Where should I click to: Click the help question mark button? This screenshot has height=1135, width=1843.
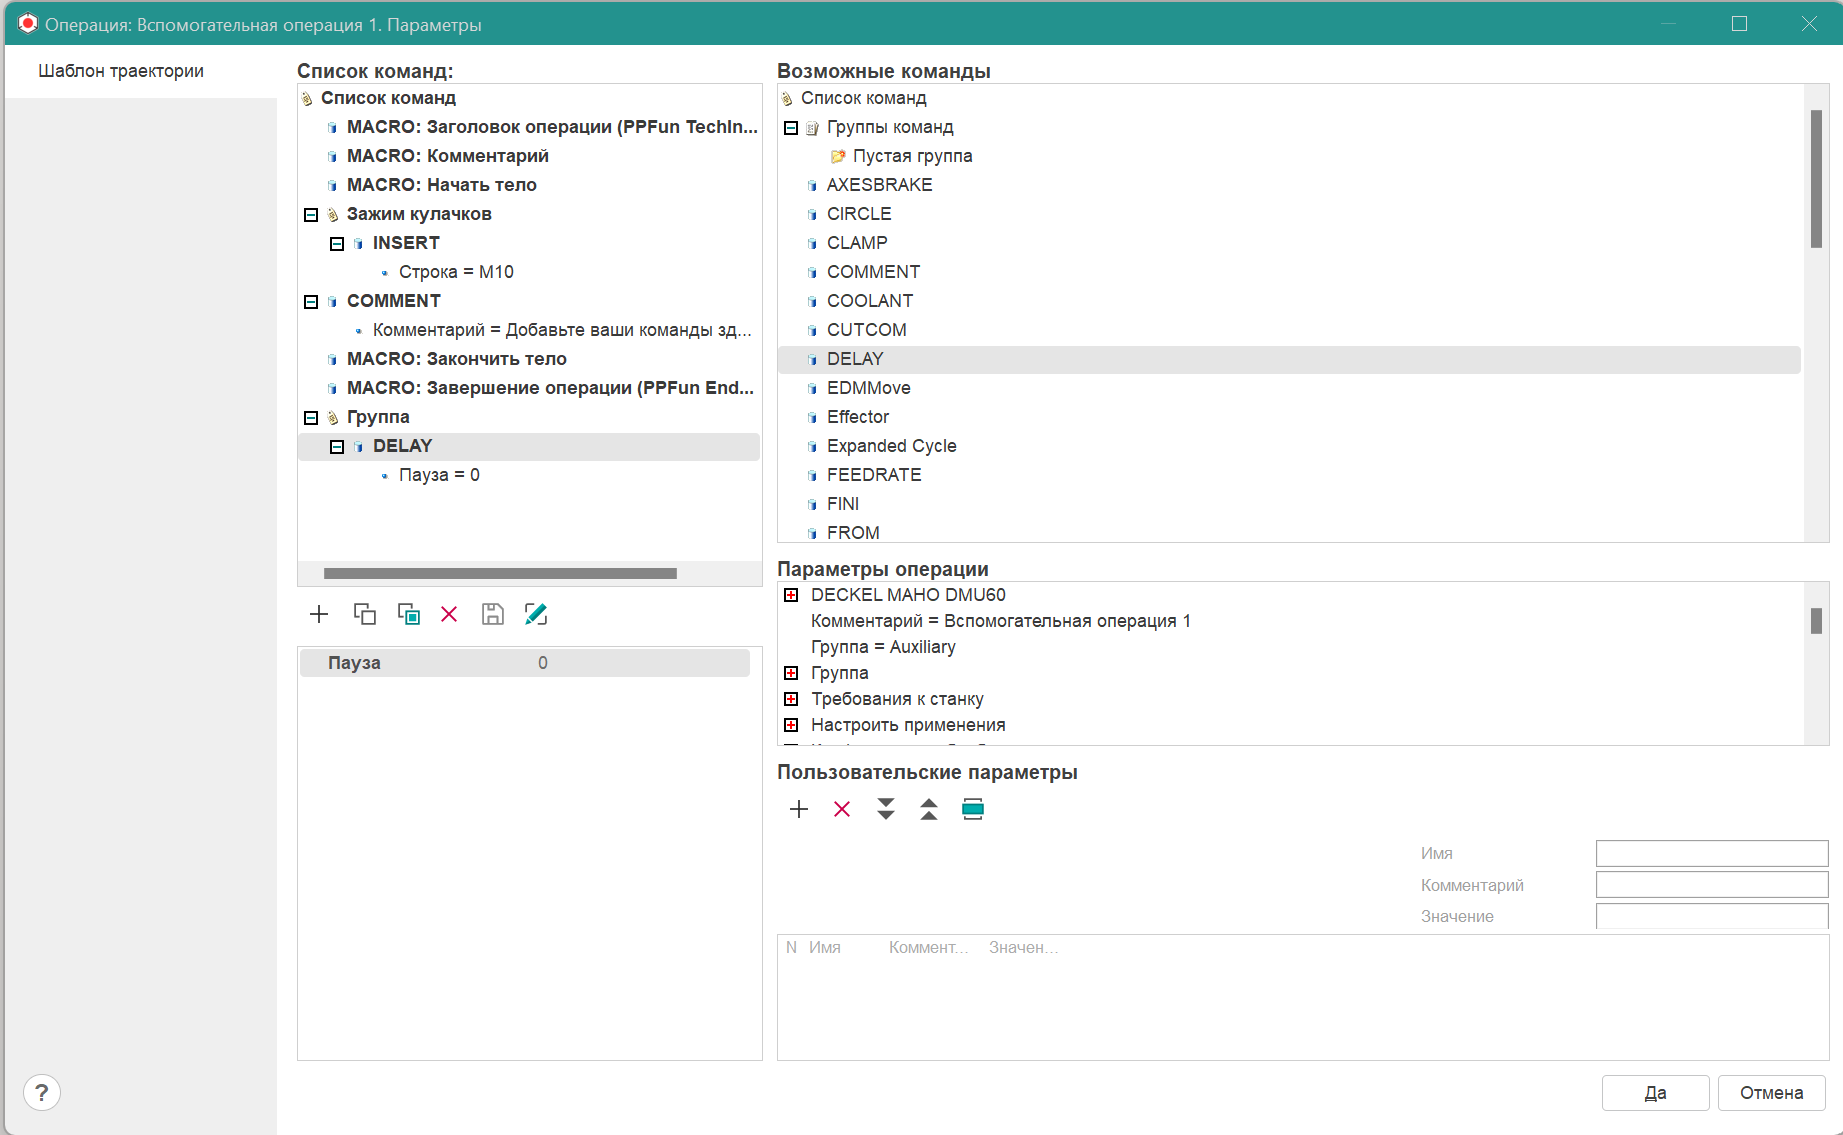point(41,1092)
